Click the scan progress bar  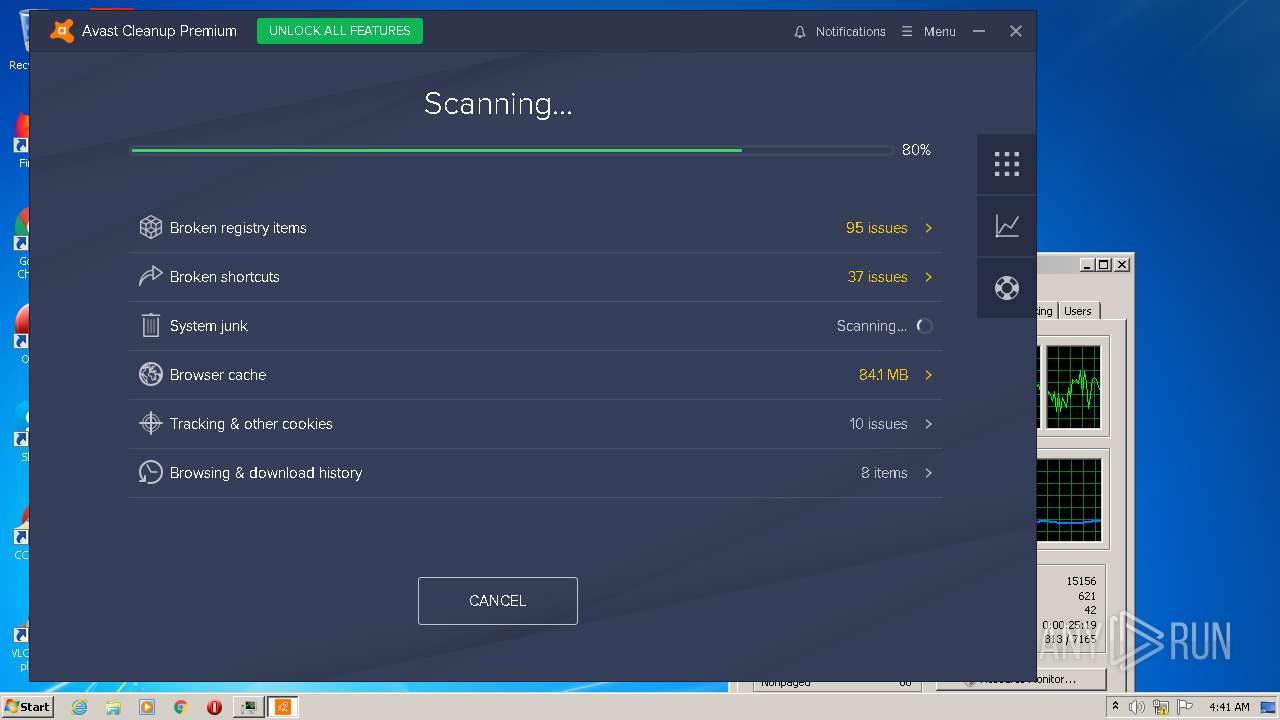(x=512, y=150)
